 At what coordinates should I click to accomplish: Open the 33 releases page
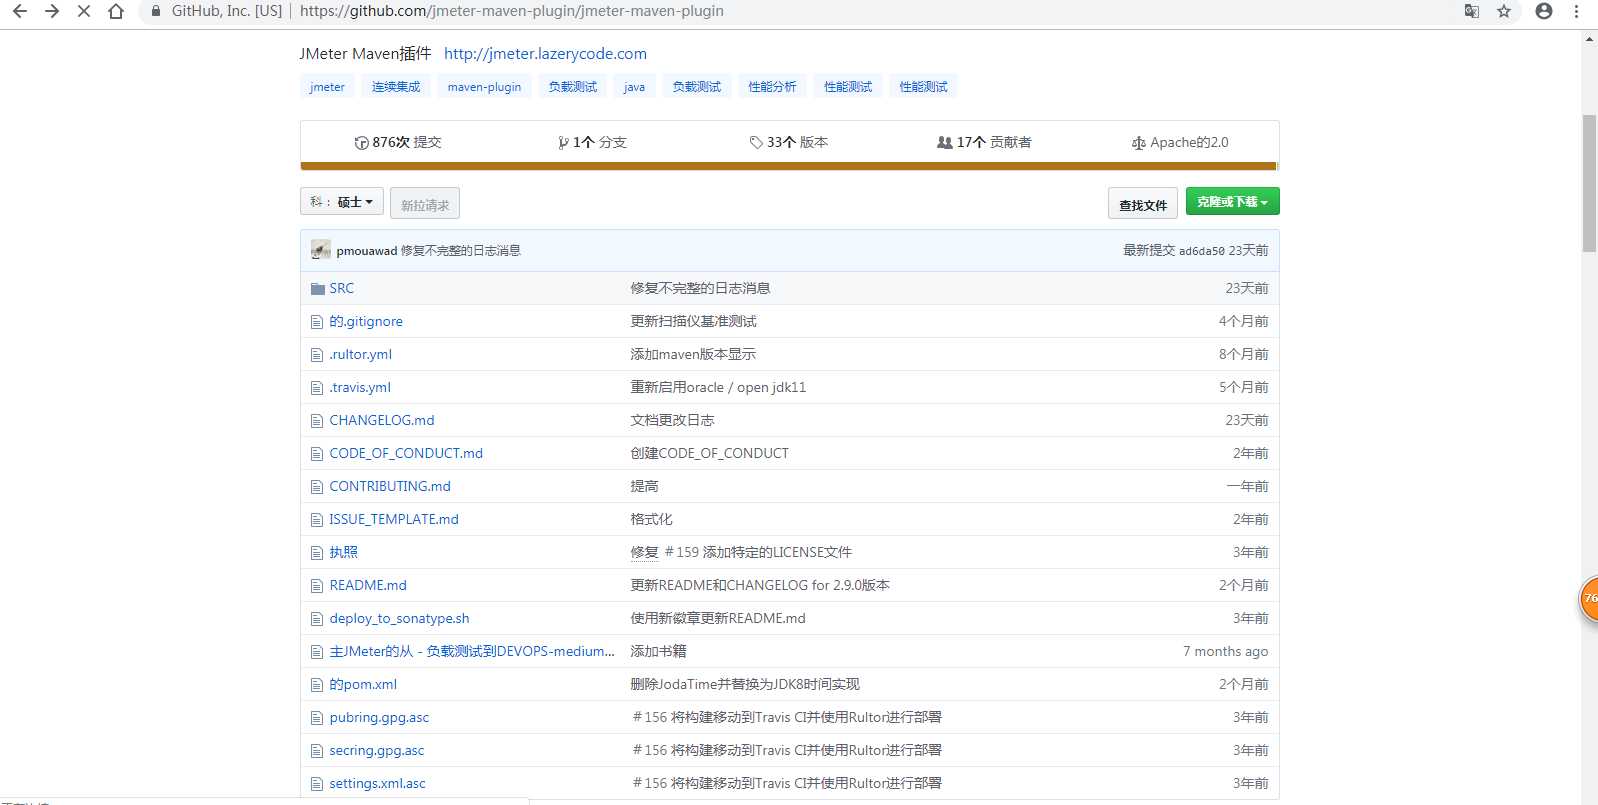789,142
